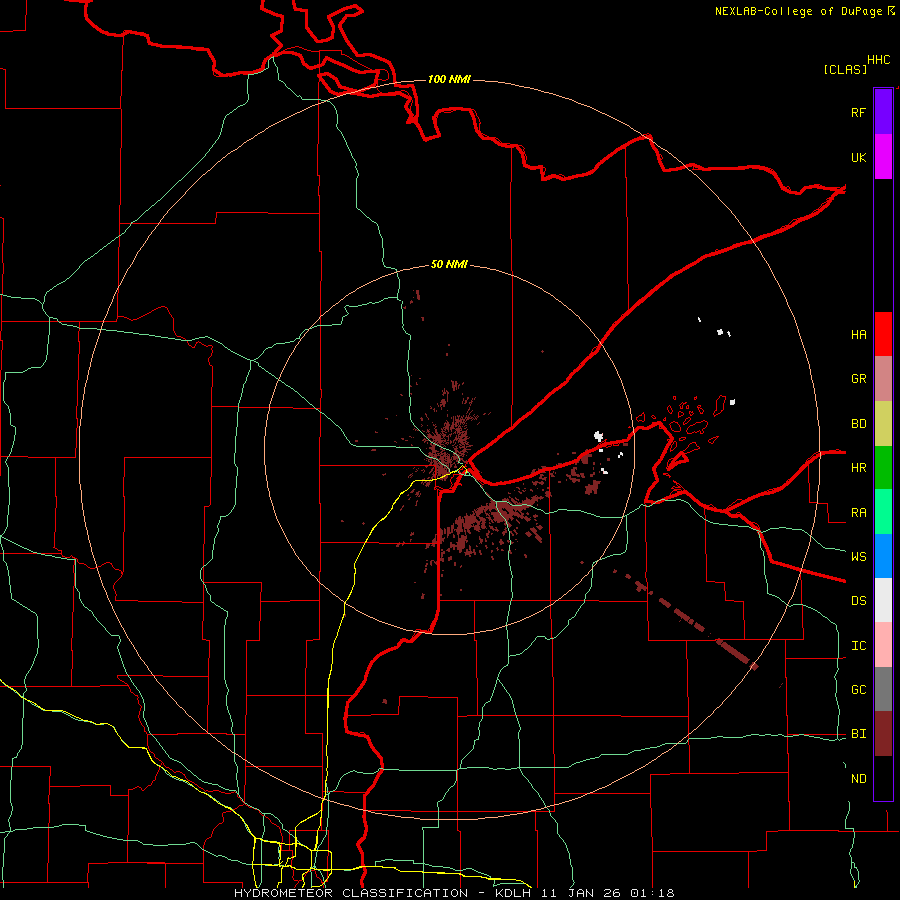The width and height of the screenshot is (900, 900).
Task: Select the yellow BD legend color block
Action: (x=883, y=424)
